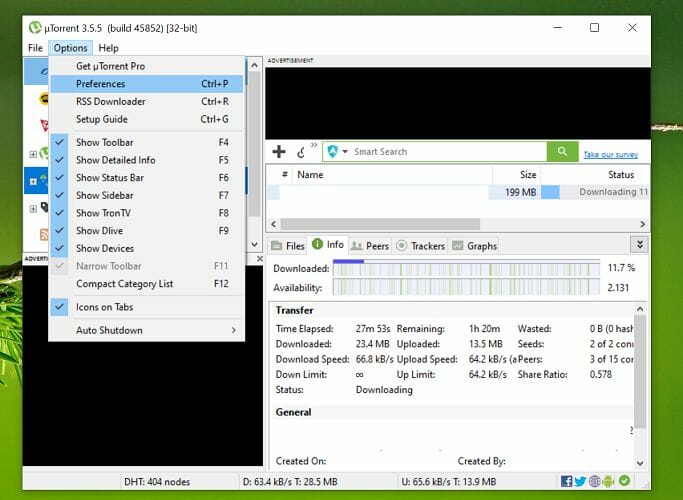Click the uTorrent logo in the title bar
This screenshot has height=500, width=683.
coord(35,28)
